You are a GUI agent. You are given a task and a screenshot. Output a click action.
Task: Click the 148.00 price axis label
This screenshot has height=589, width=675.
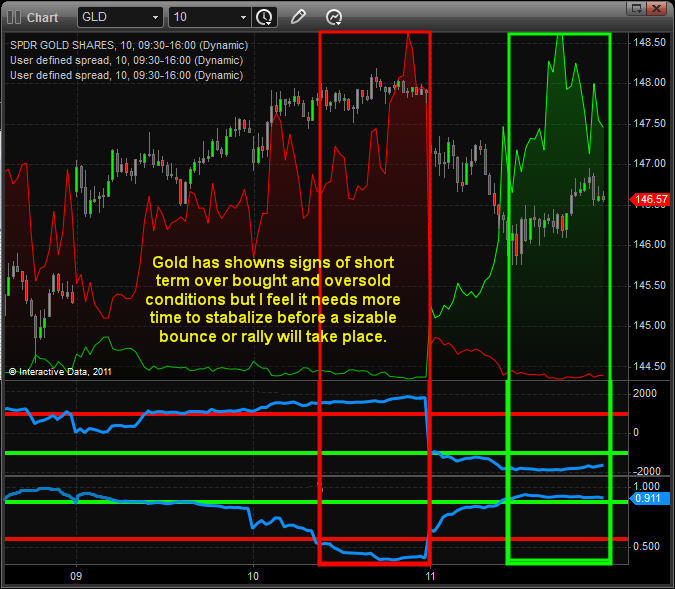coord(650,83)
